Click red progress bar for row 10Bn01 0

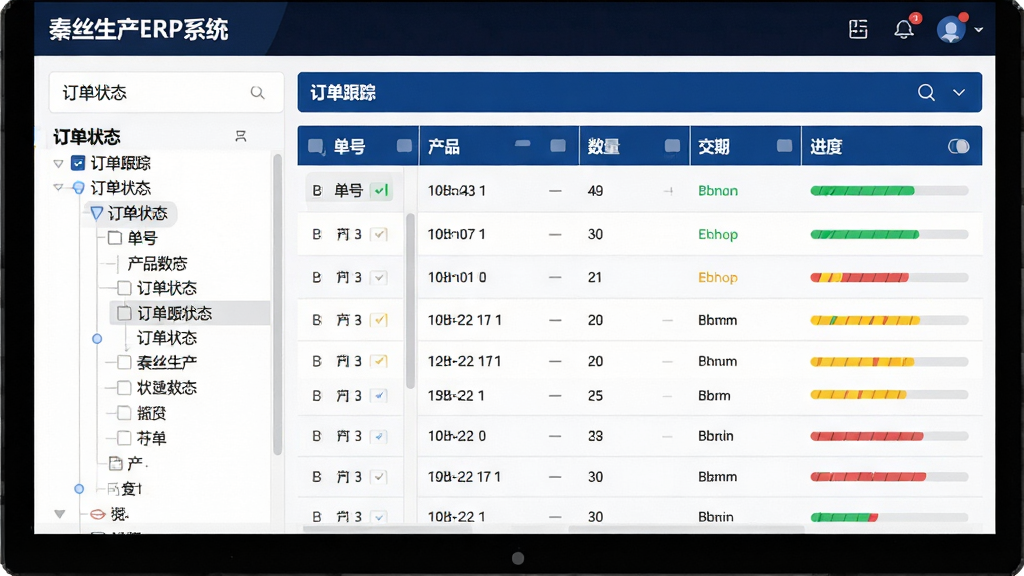(889, 278)
